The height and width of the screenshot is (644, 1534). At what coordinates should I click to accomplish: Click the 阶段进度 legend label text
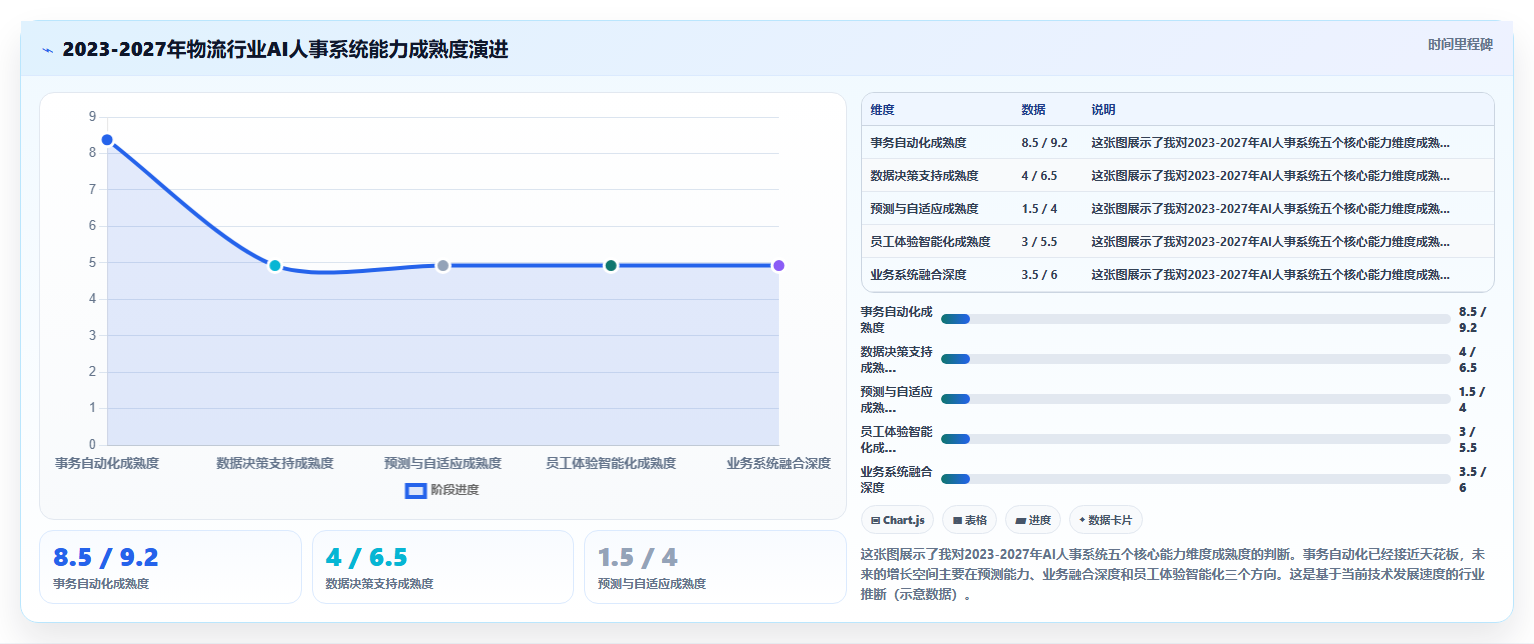pyautogui.click(x=455, y=490)
